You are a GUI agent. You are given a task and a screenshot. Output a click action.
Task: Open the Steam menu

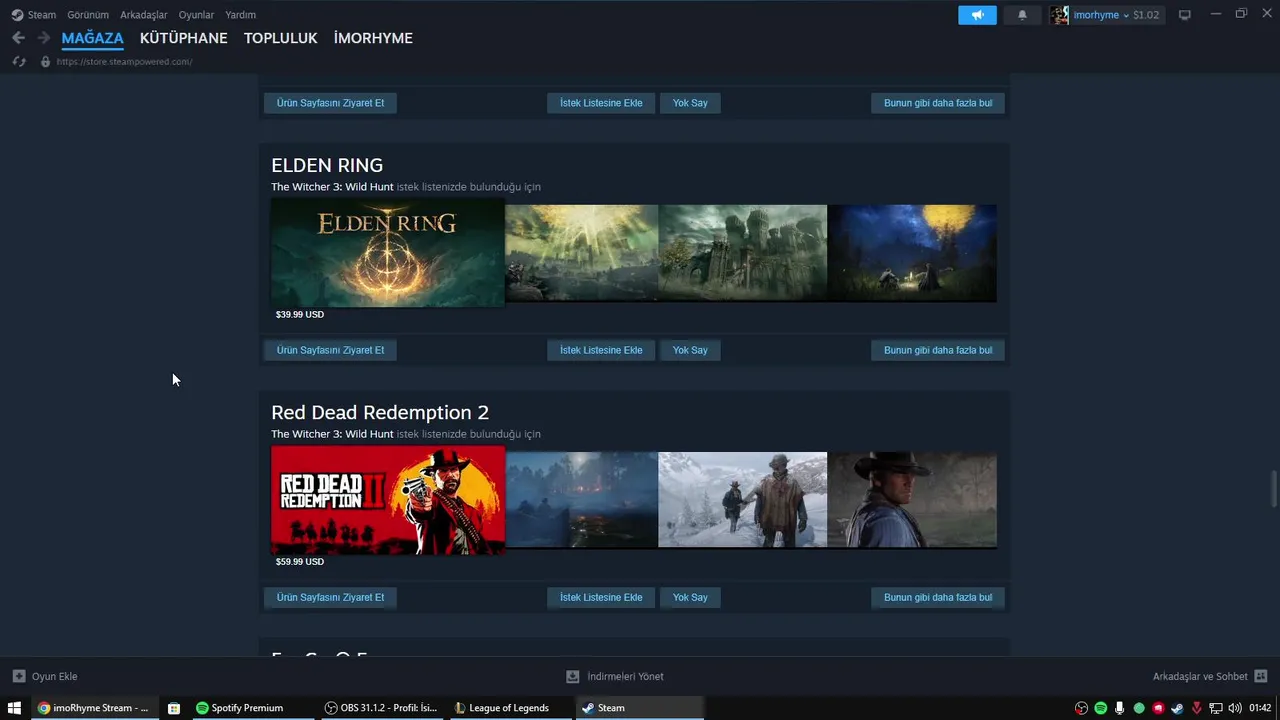(x=42, y=15)
